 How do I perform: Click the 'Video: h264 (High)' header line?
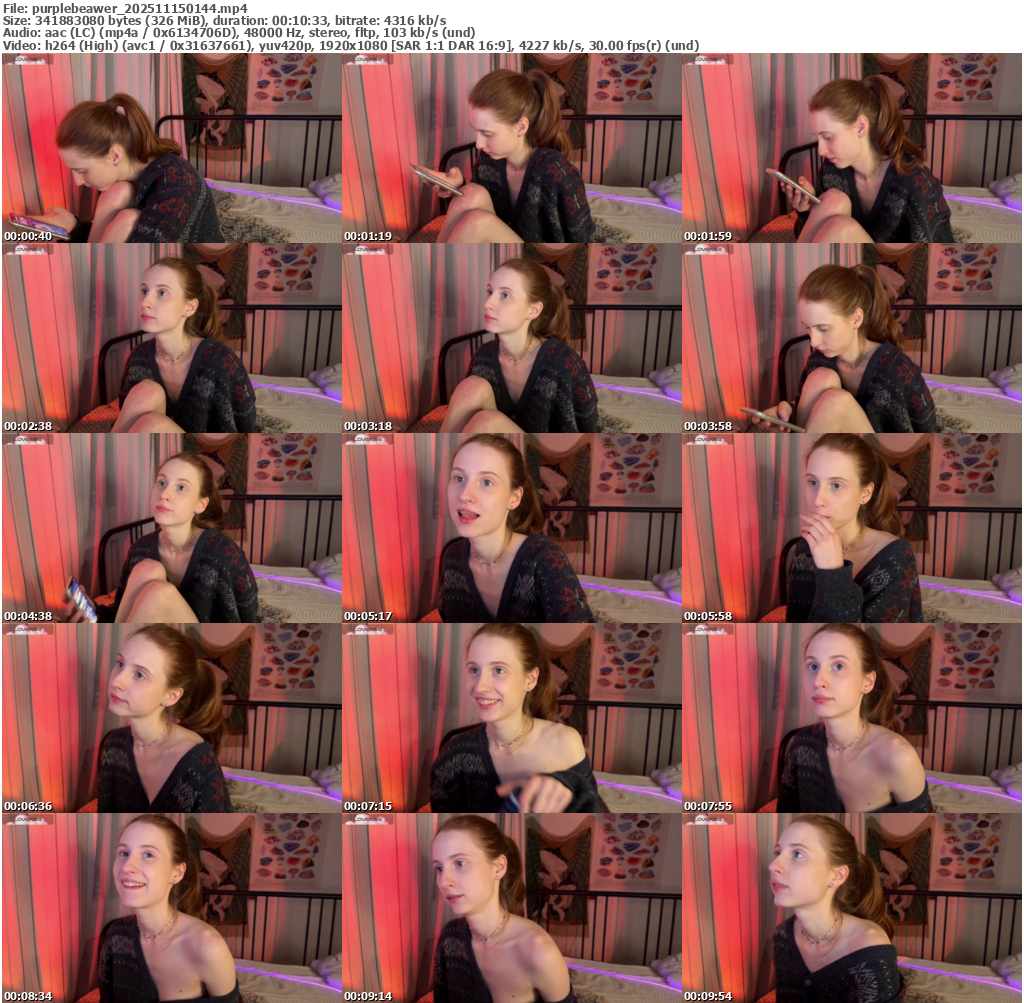351,46
